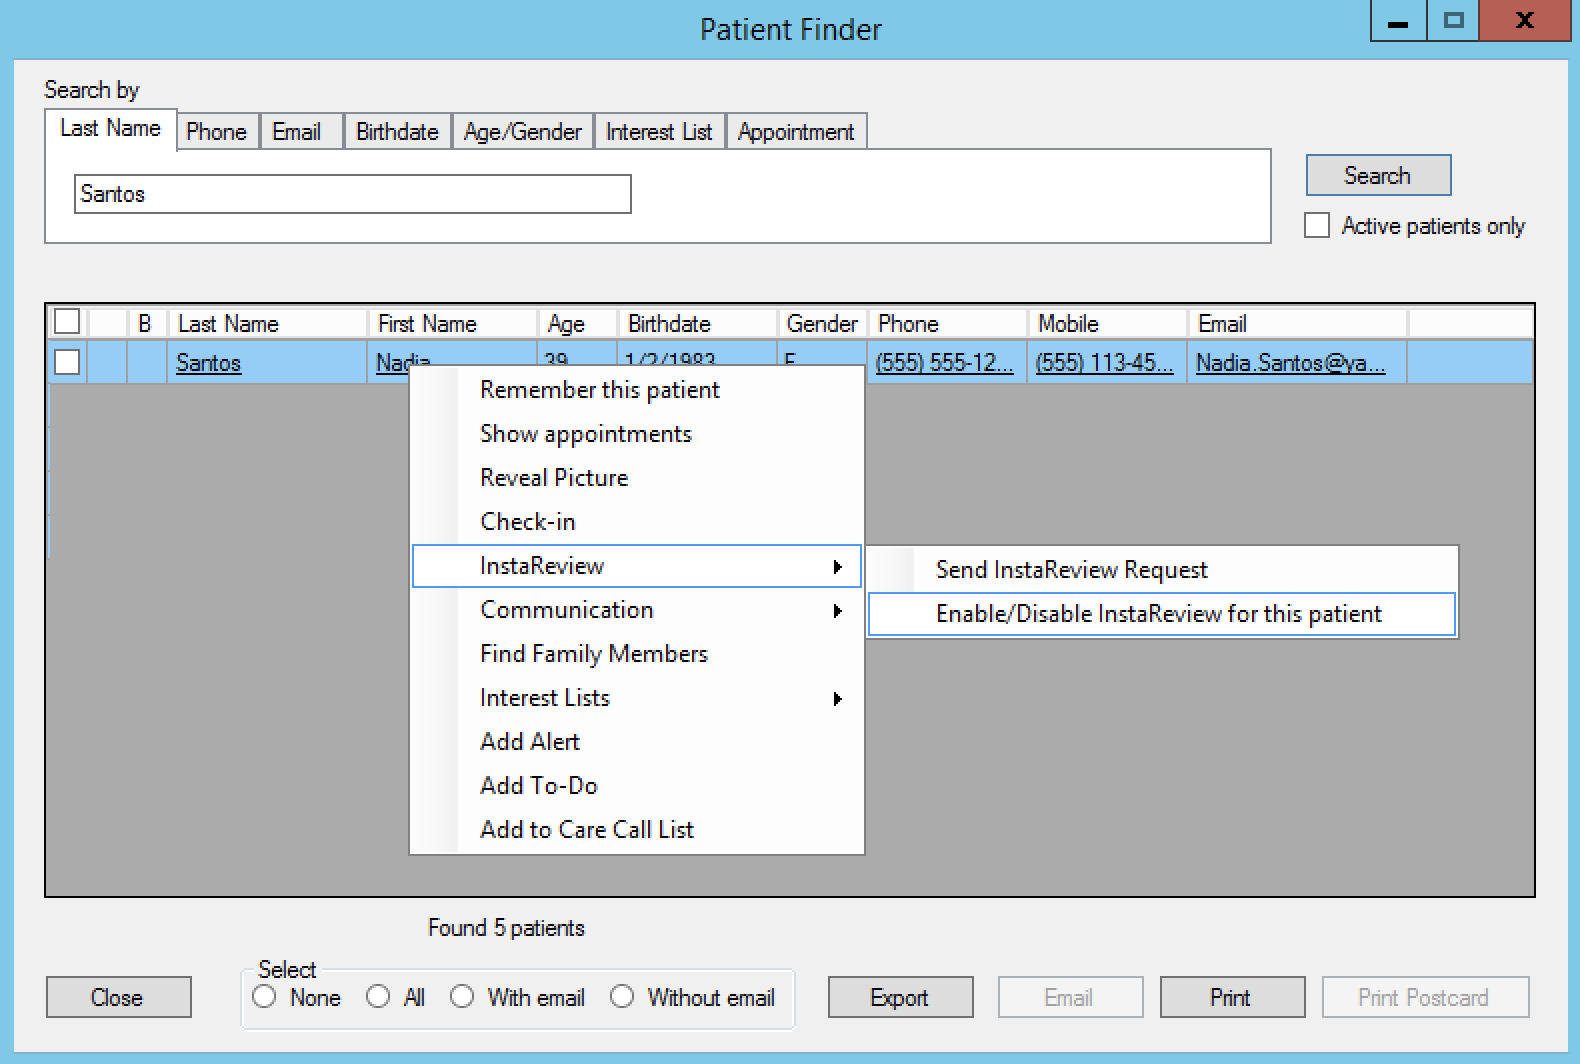Sort by the Last Name column header
1580x1064 pixels.
267,323
